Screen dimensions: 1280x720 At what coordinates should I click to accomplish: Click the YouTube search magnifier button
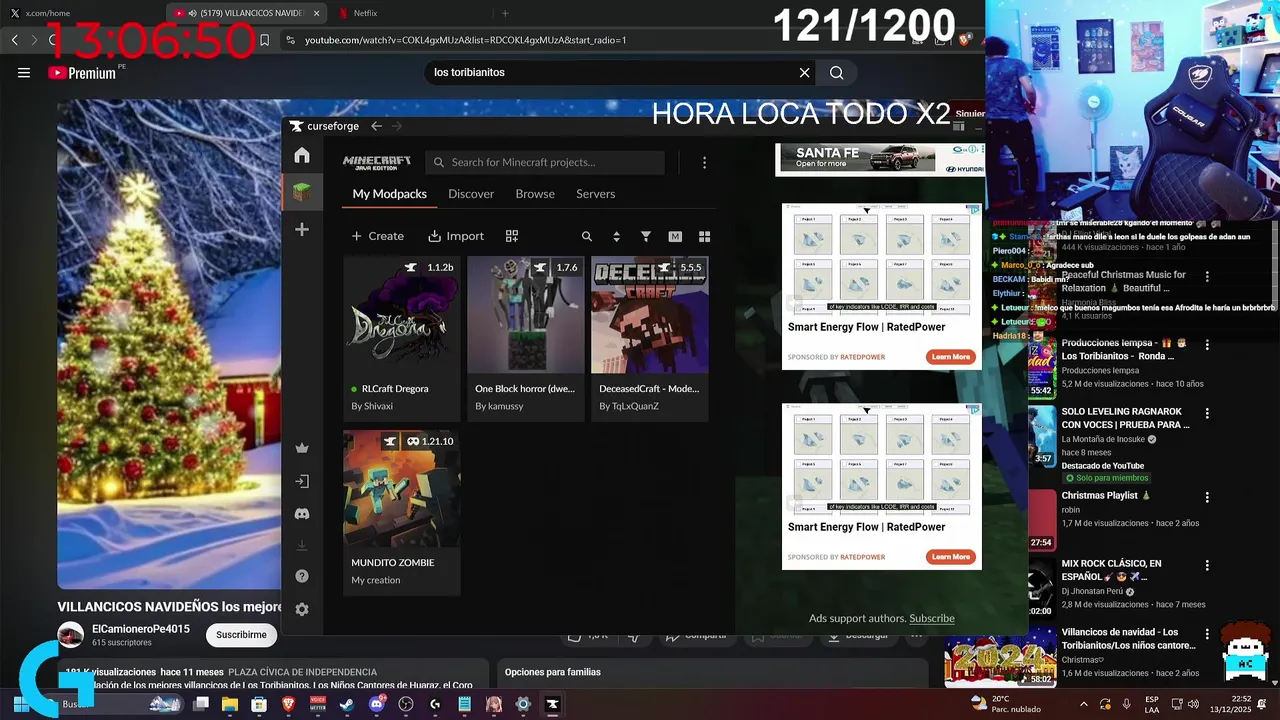pos(837,73)
